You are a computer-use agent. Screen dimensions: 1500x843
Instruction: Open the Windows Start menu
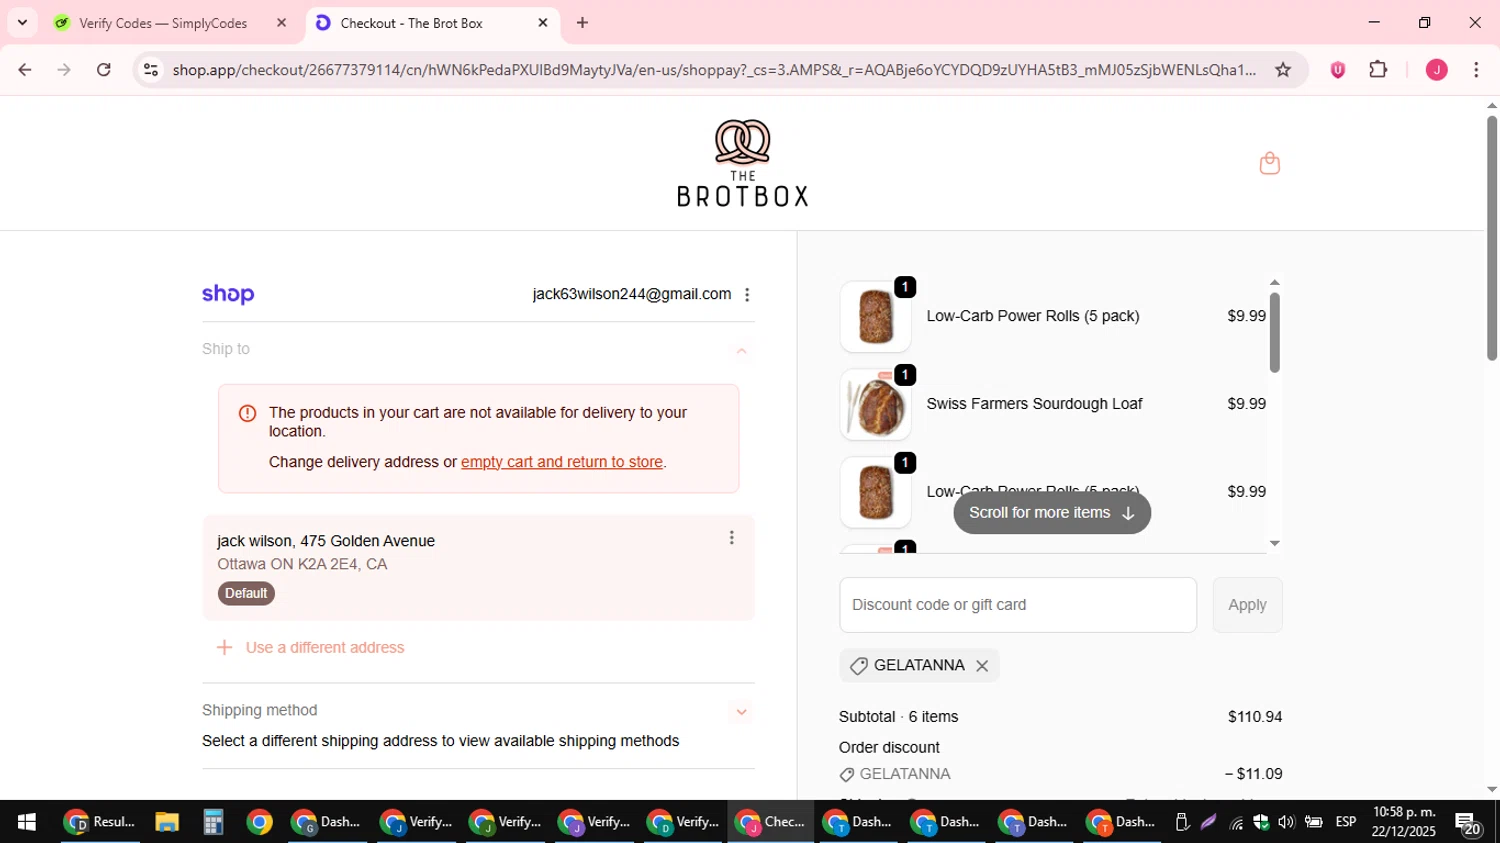coord(27,822)
